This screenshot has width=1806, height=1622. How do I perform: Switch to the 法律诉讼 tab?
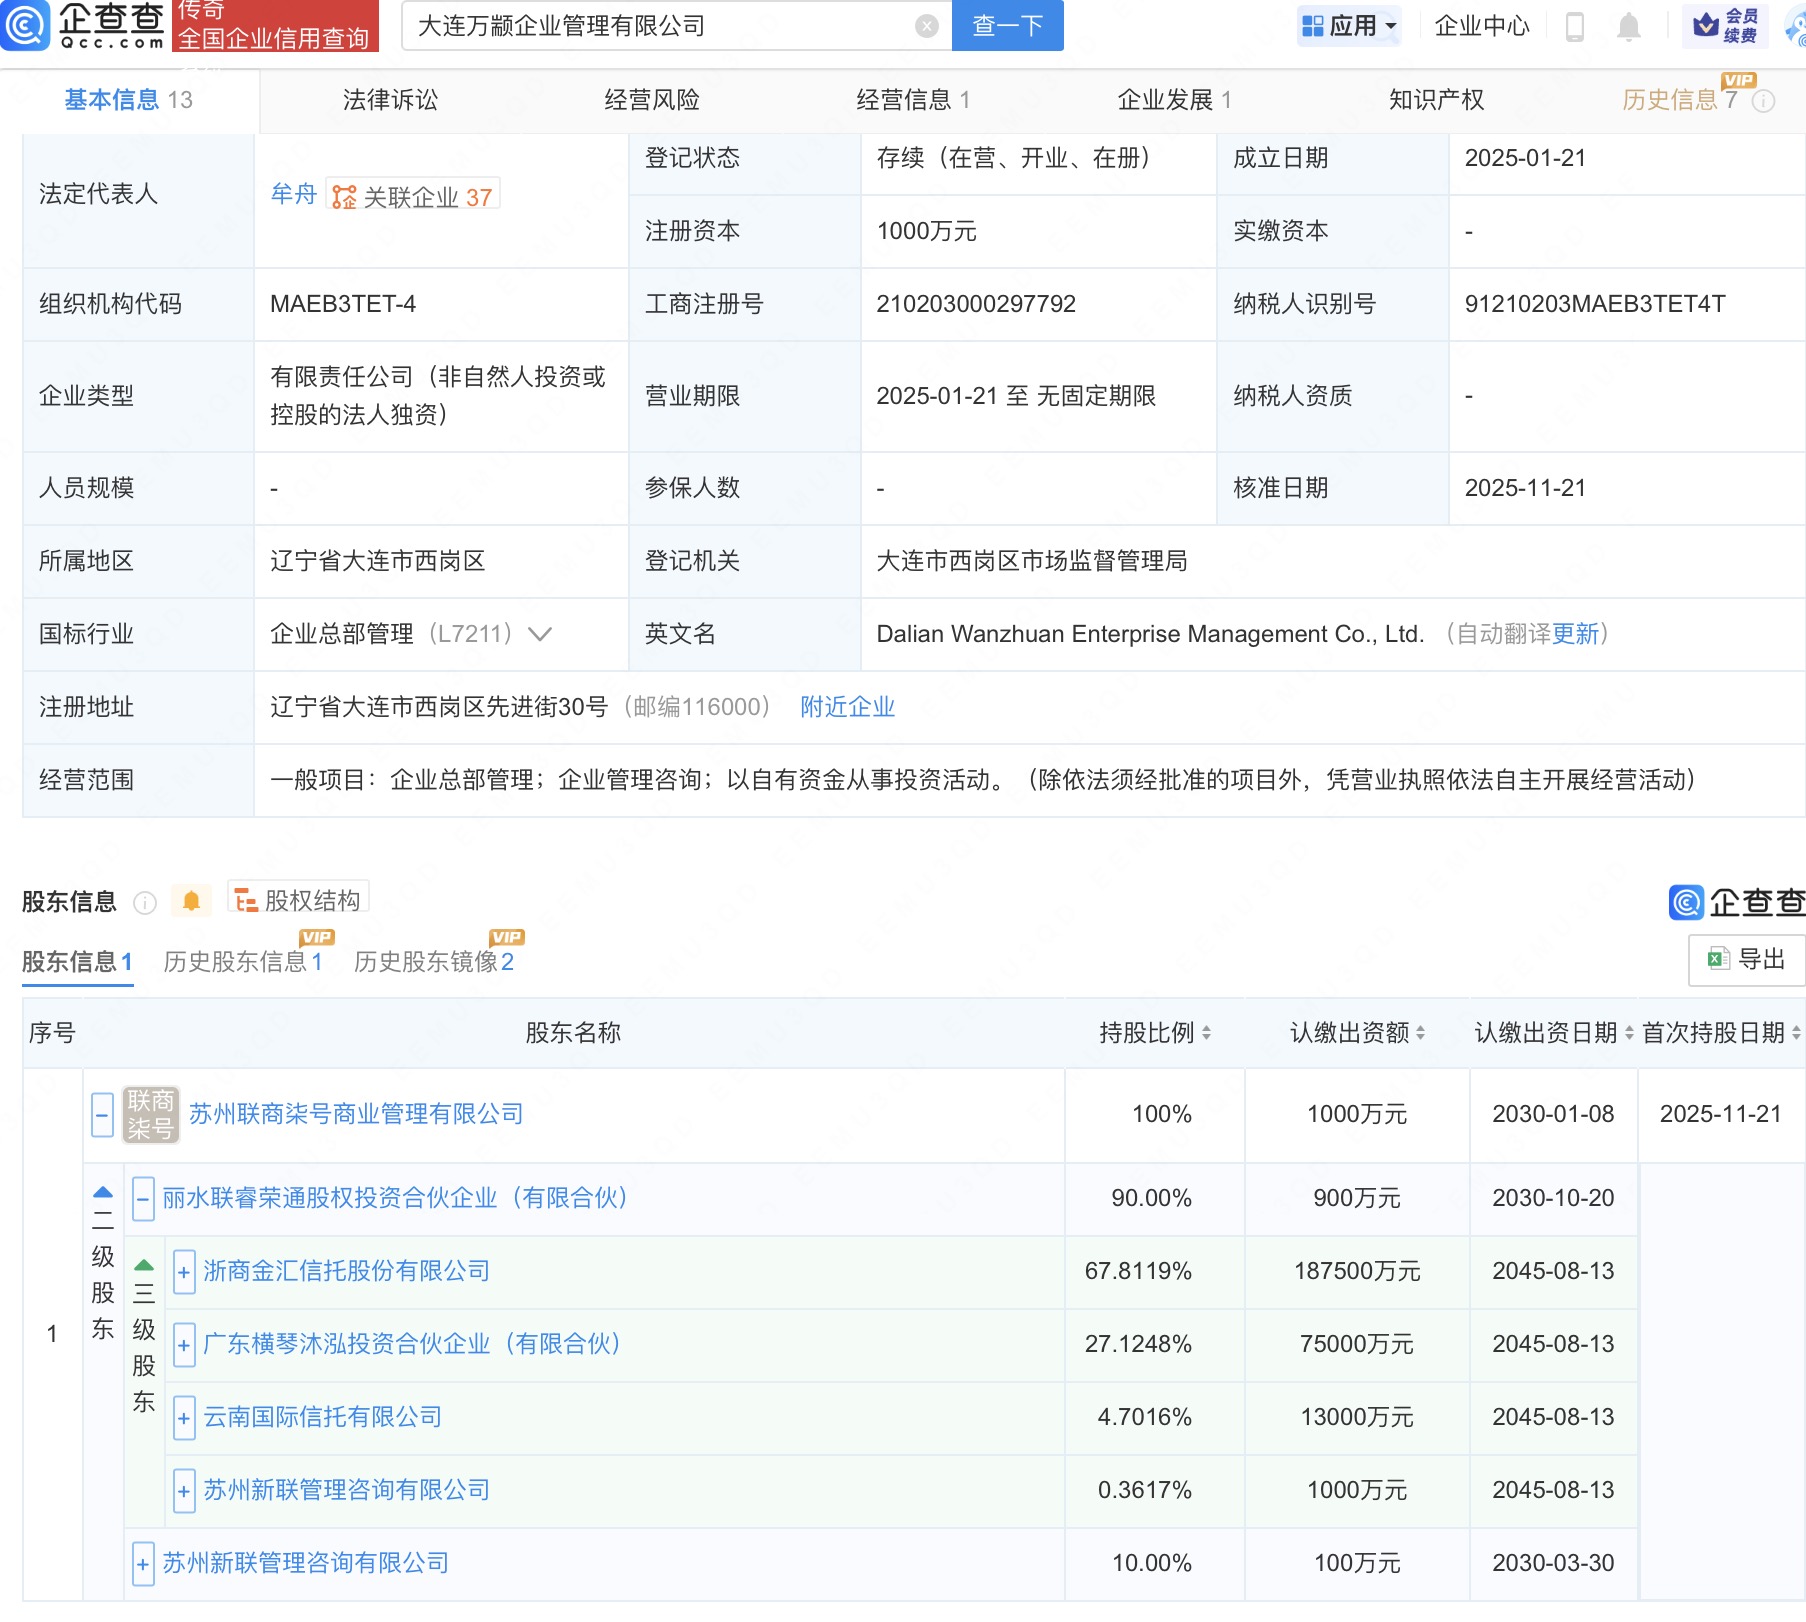[x=390, y=100]
